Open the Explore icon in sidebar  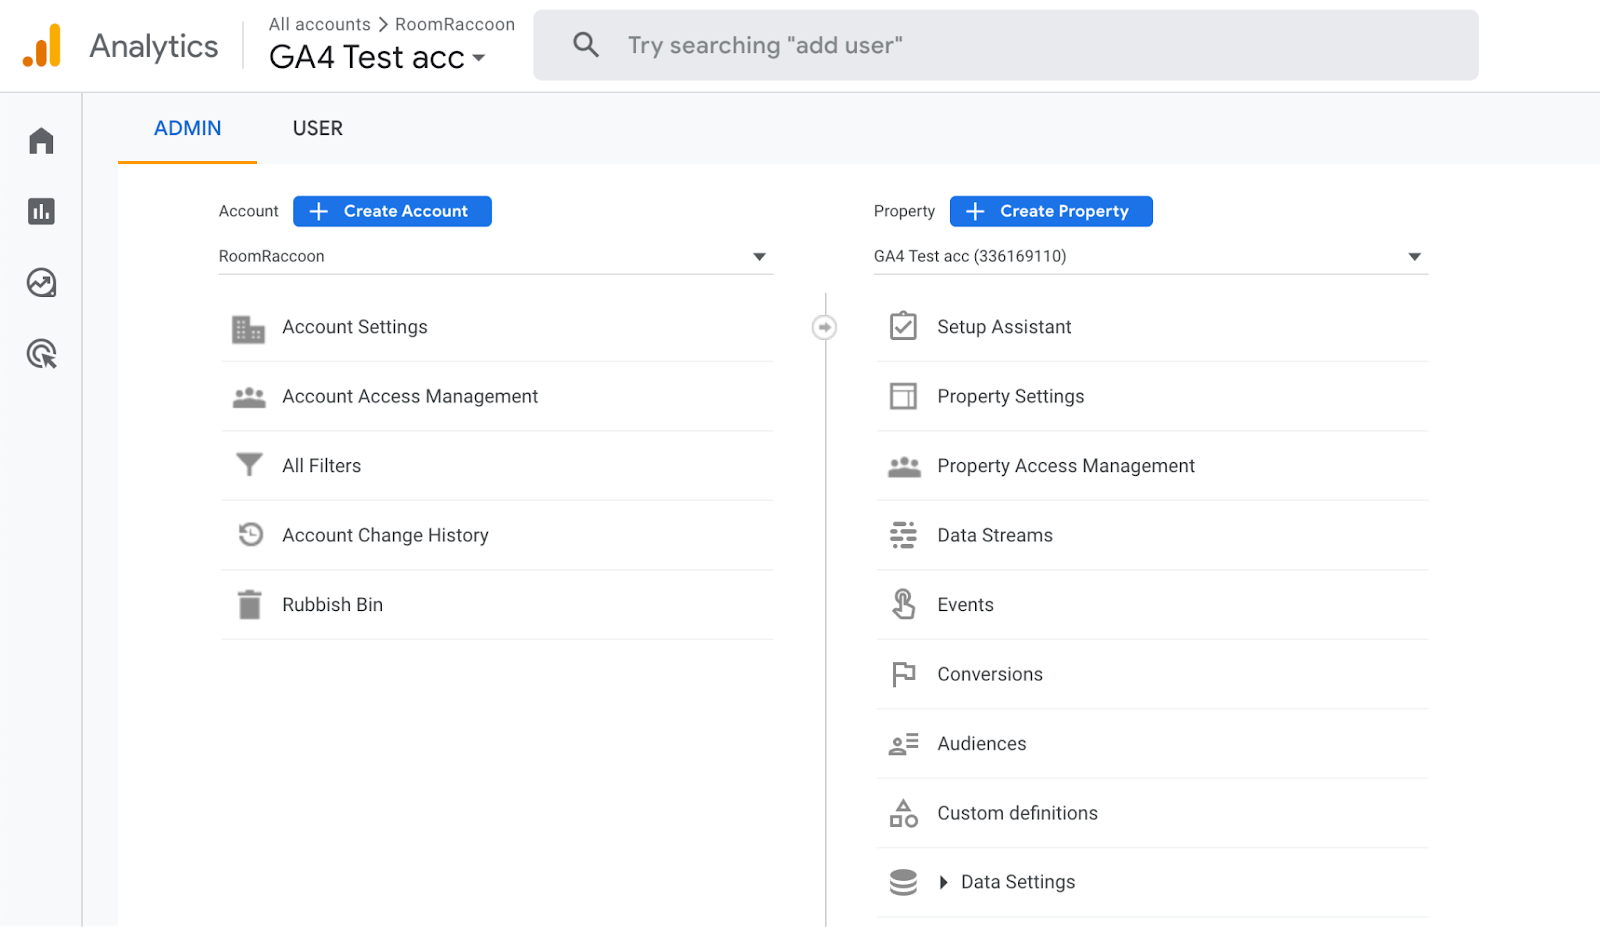coord(41,283)
